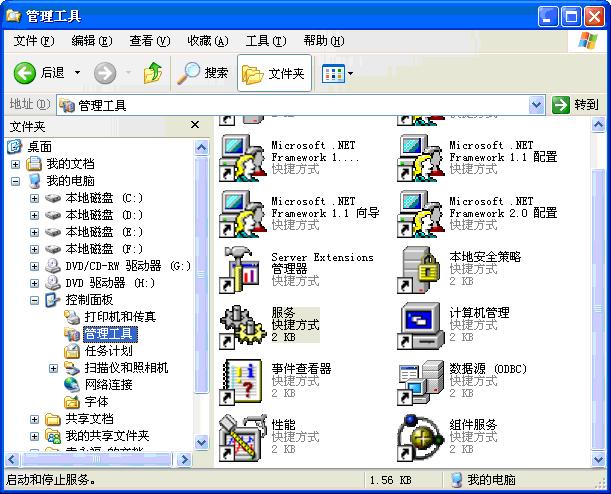Screen dimensions: 611x494
Task: Click folder tree scroll right arrow
Action: click(184, 460)
